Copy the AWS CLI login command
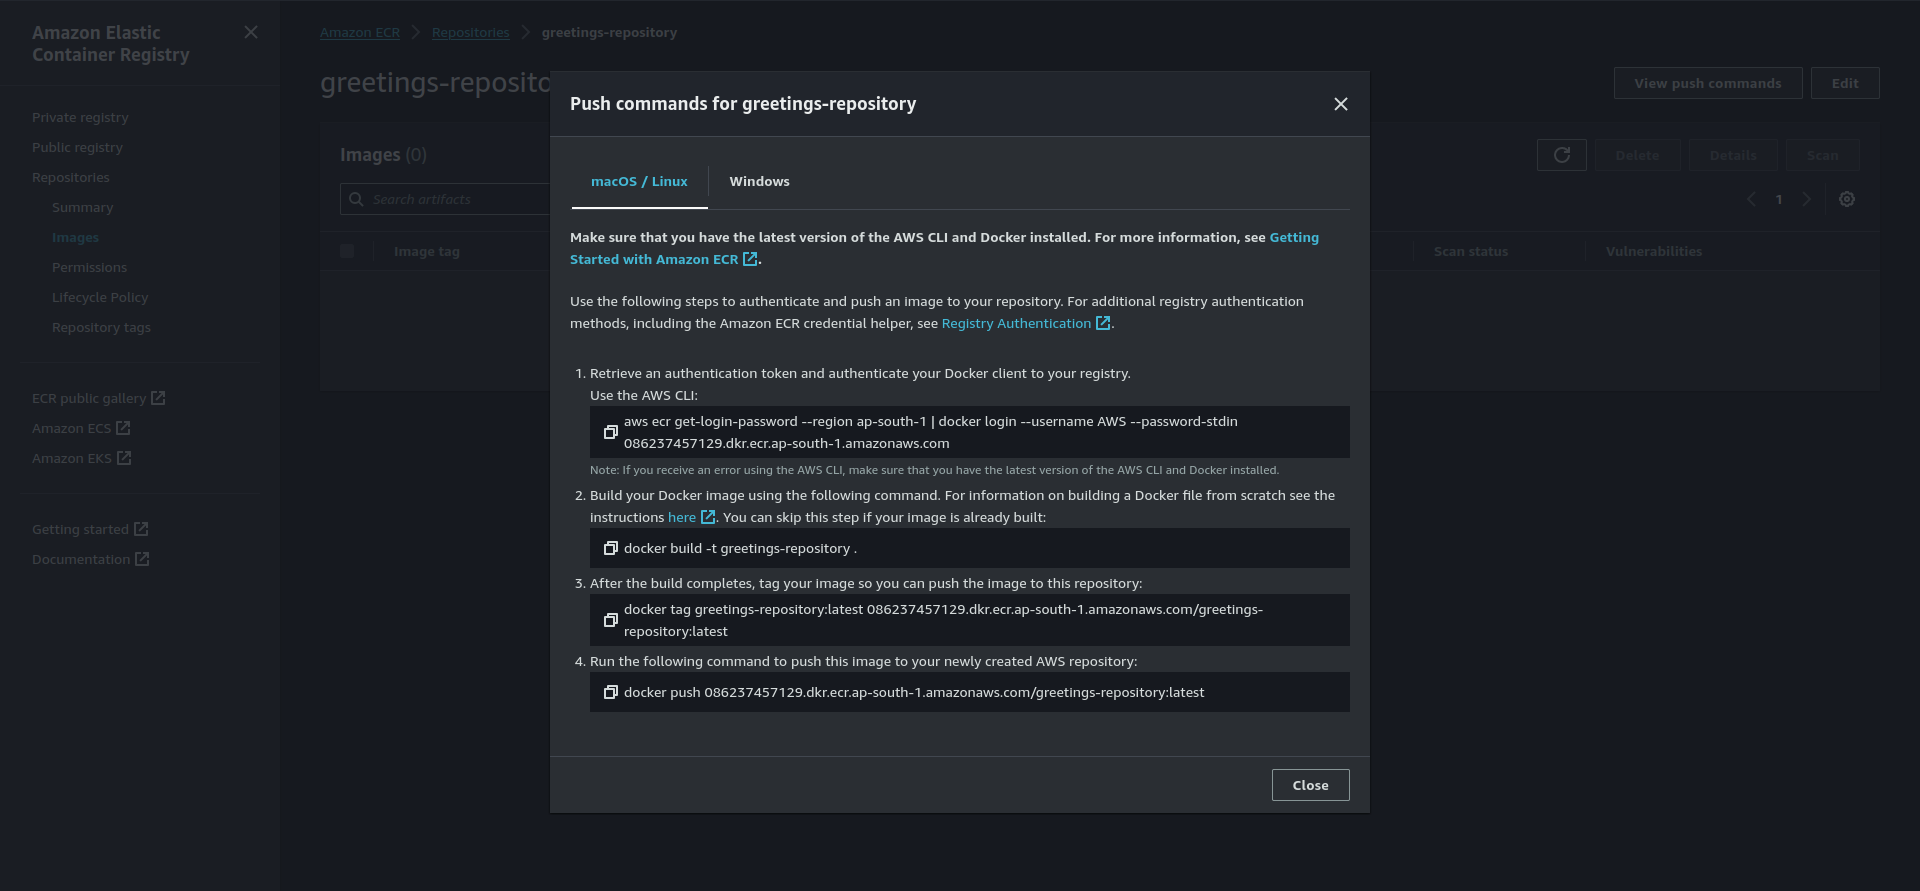The height and width of the screenshot is (891, 1920). pyautogui.click(x=610, y=432)
